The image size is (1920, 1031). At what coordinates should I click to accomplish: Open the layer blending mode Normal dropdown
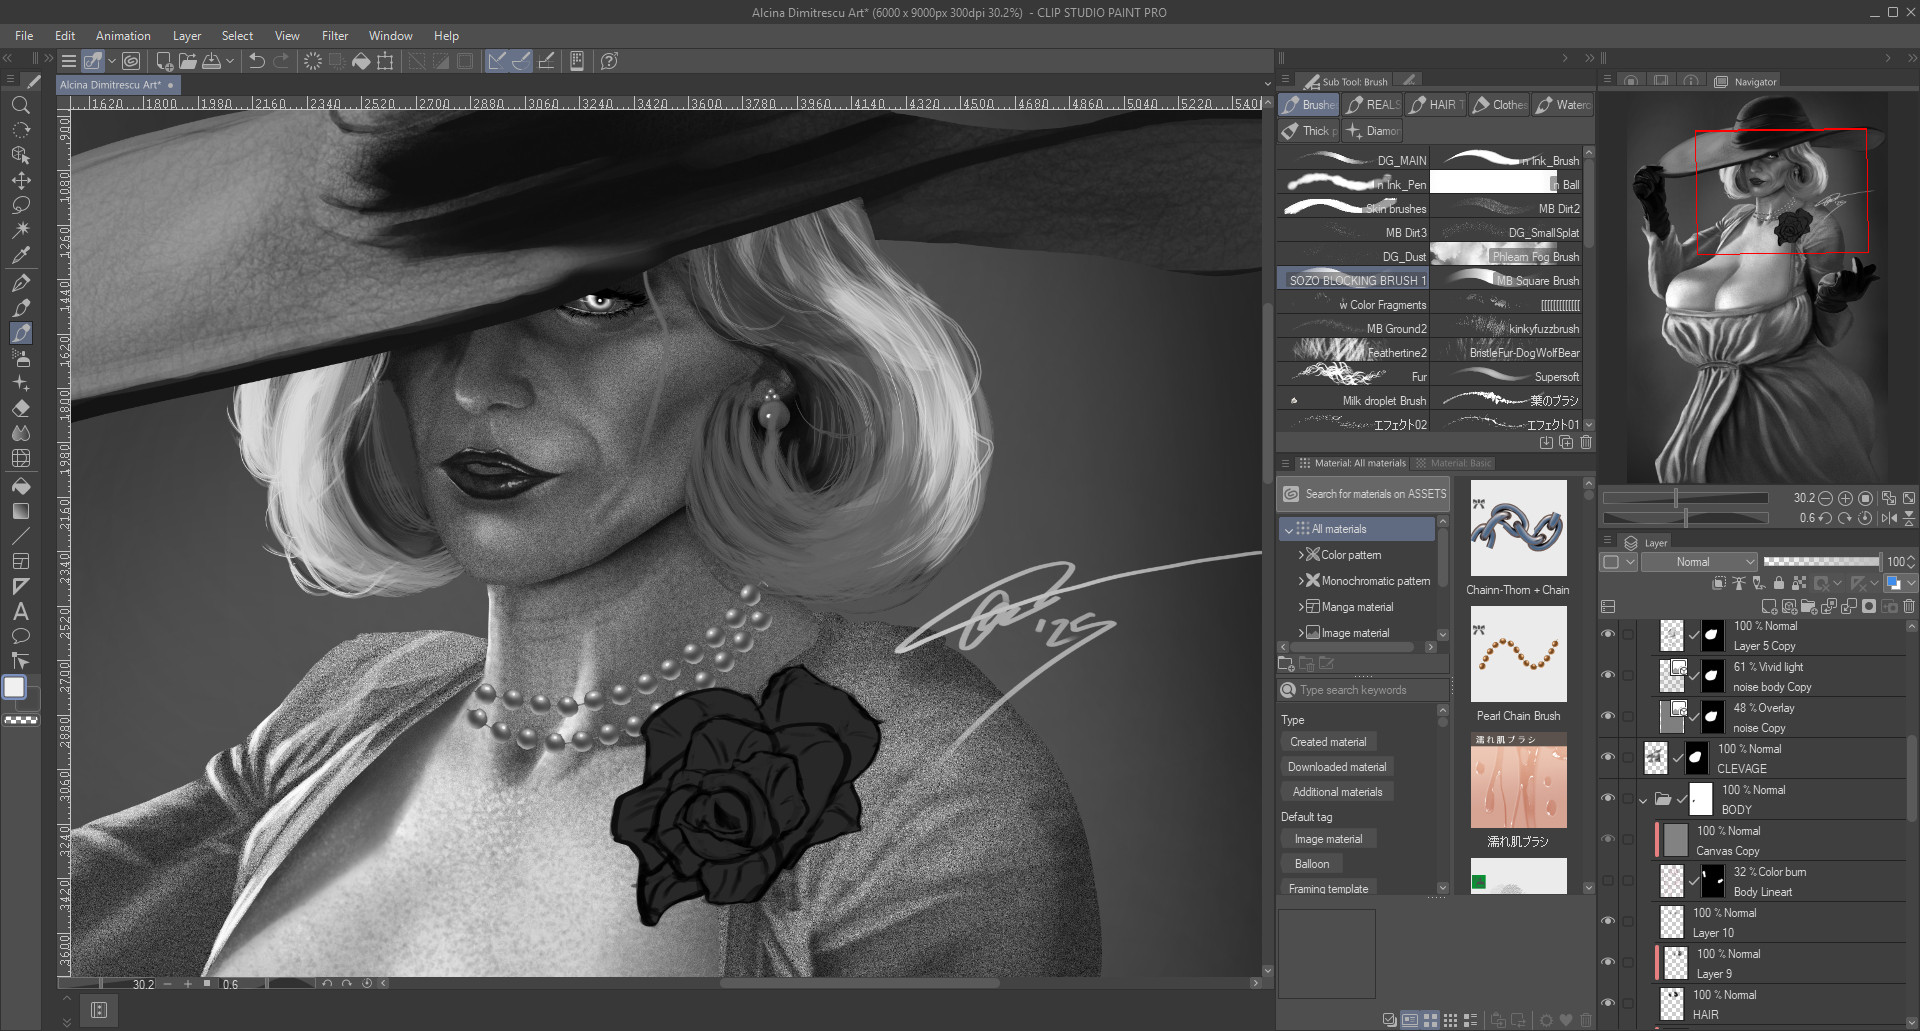point(1699,562)
